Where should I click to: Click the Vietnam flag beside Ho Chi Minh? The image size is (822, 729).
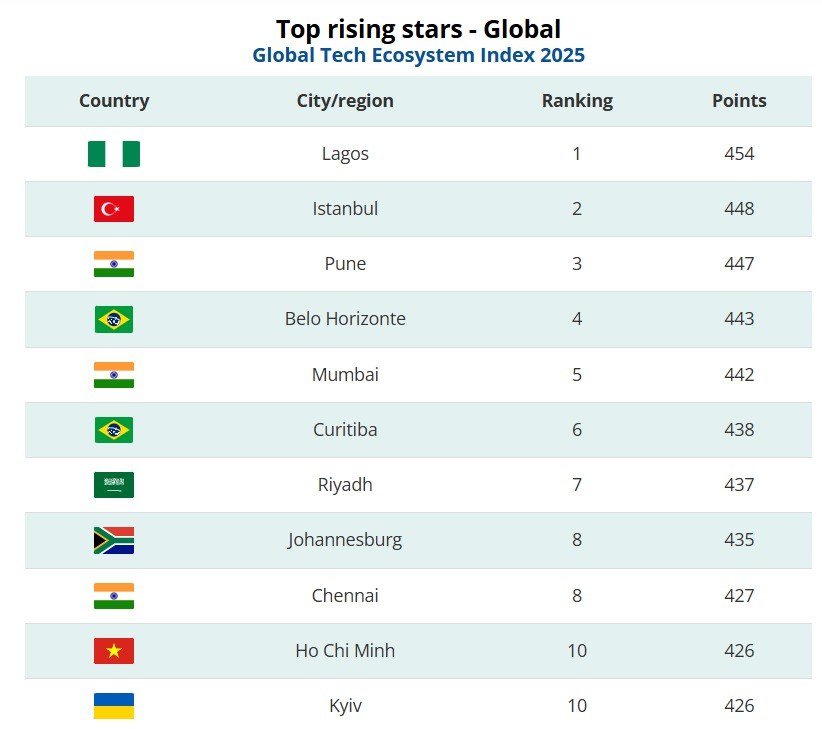114,651
